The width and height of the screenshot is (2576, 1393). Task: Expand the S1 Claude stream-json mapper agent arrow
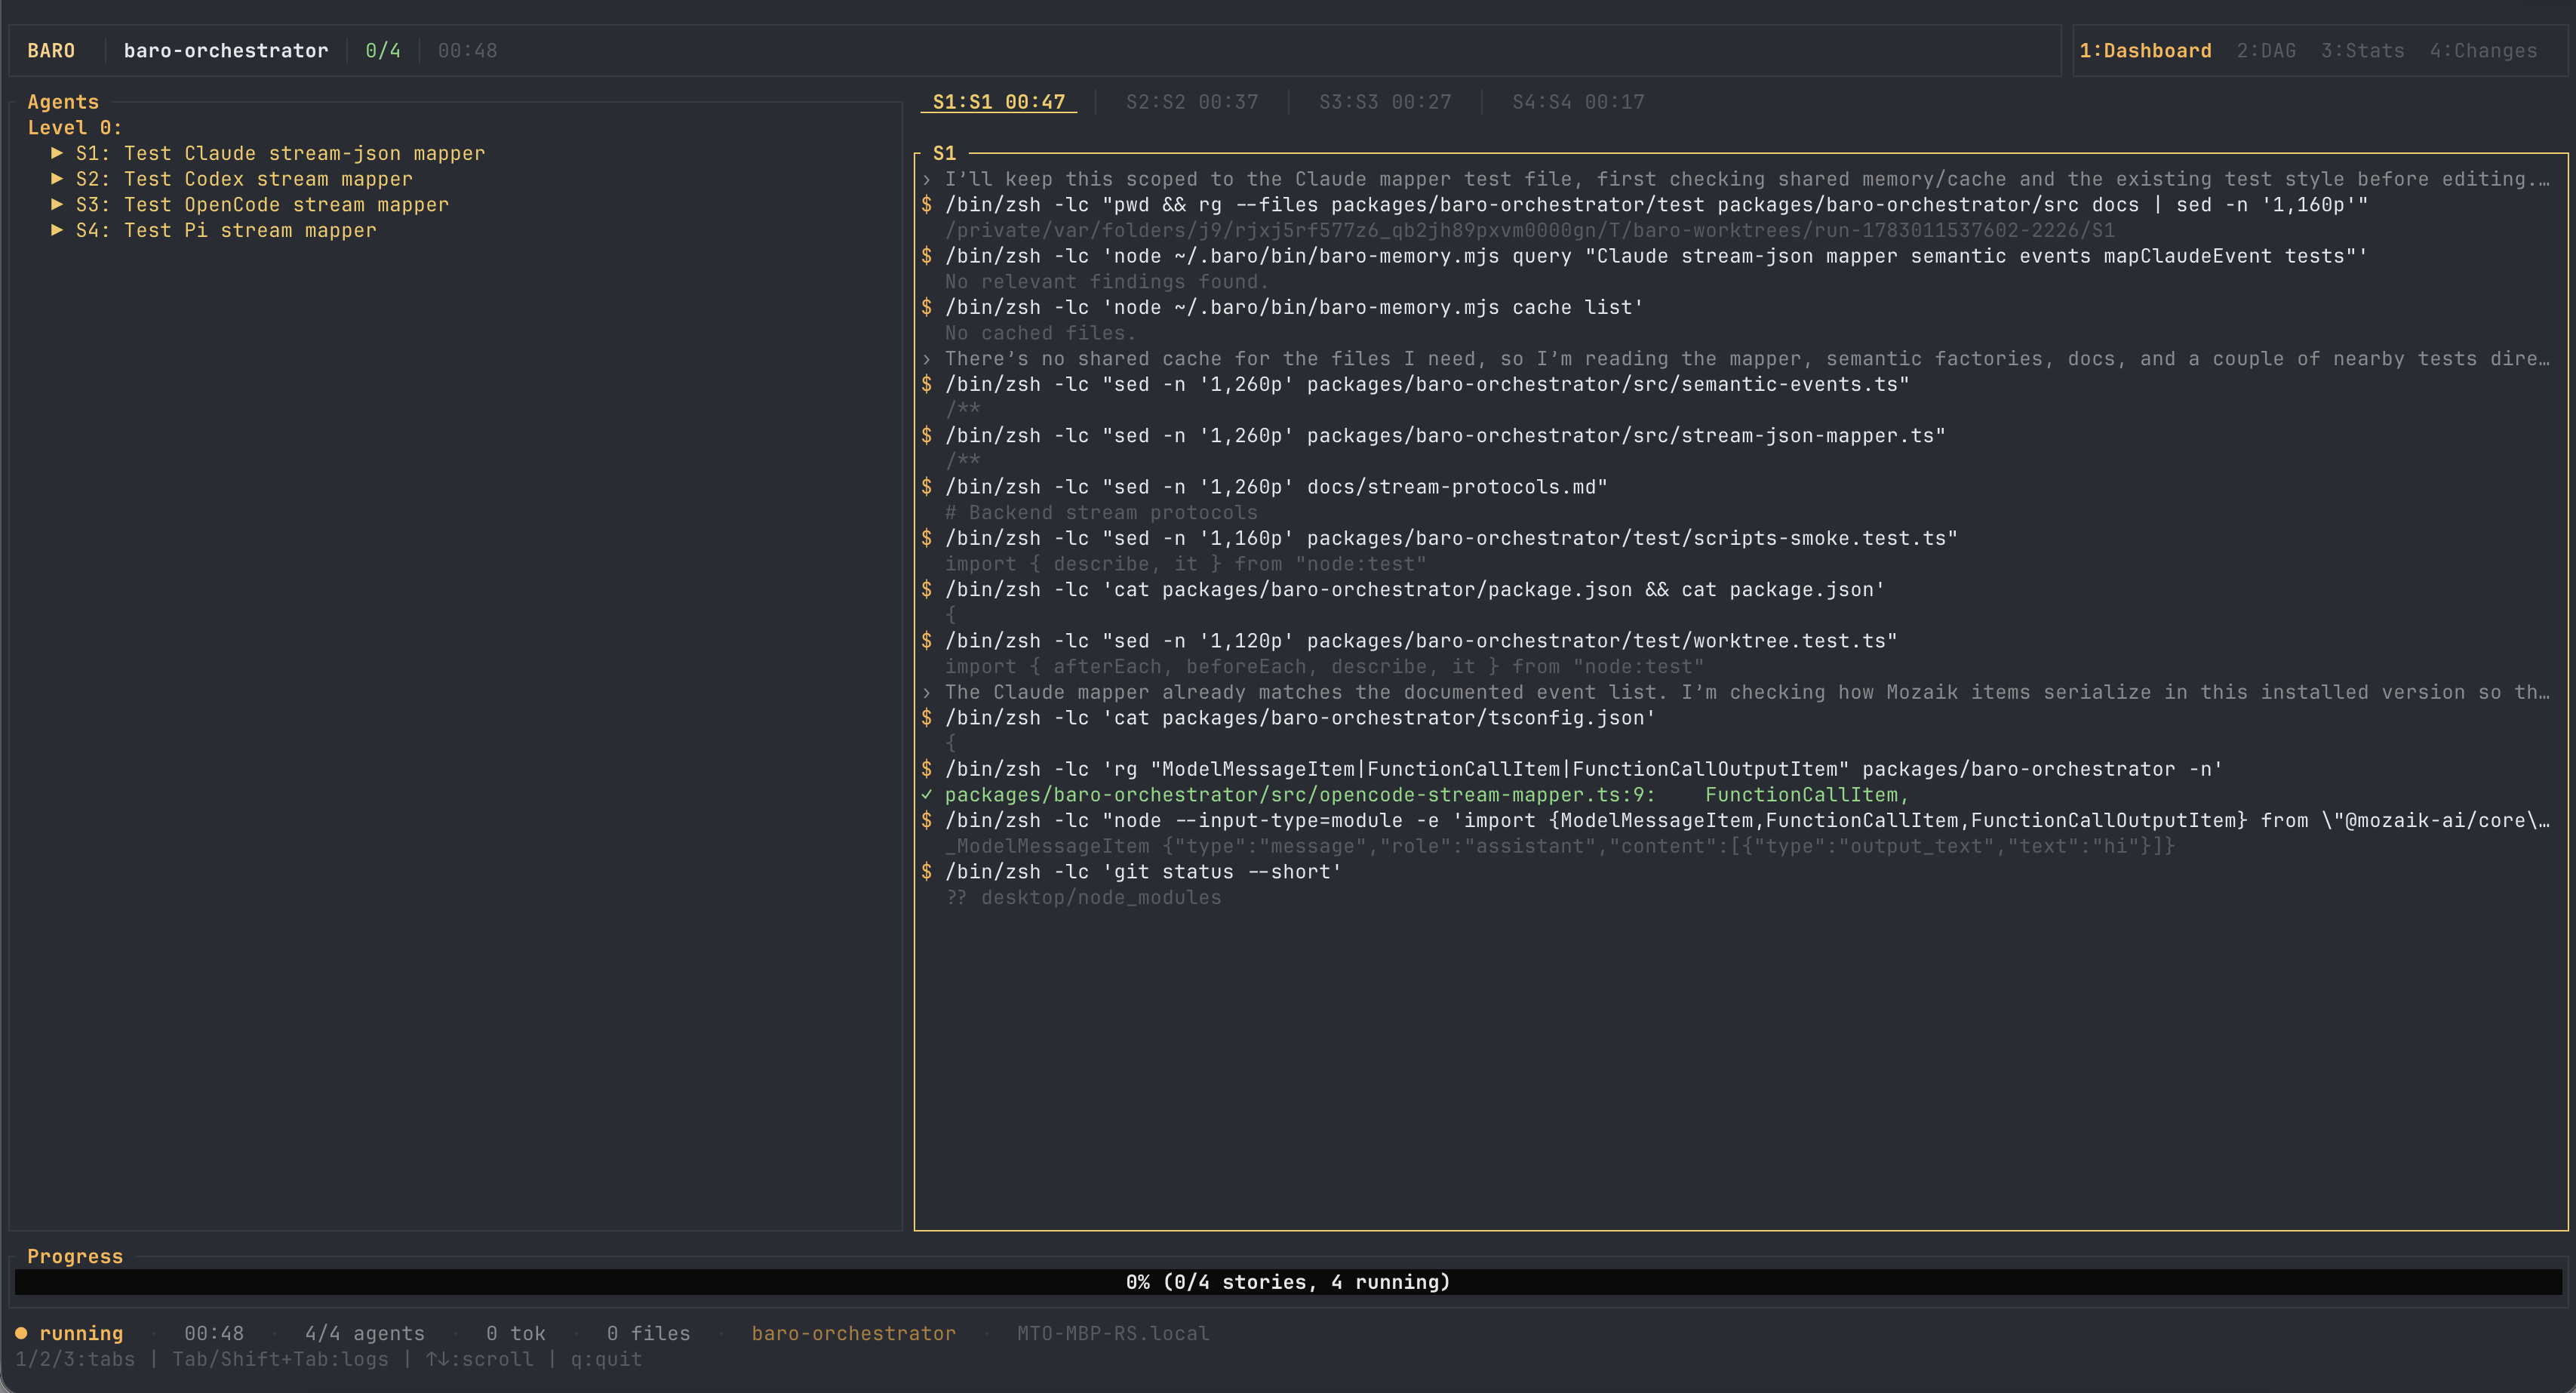pyautogui.click(x=57, y=153)
